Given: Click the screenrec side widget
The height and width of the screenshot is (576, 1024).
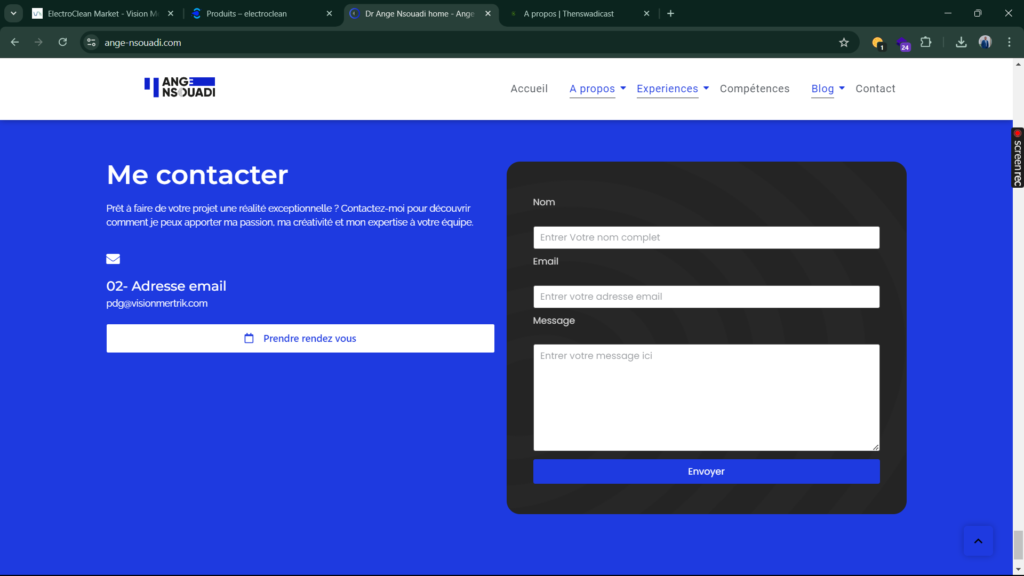Looking at the screenshot, I should click(x=1017, y=157).
